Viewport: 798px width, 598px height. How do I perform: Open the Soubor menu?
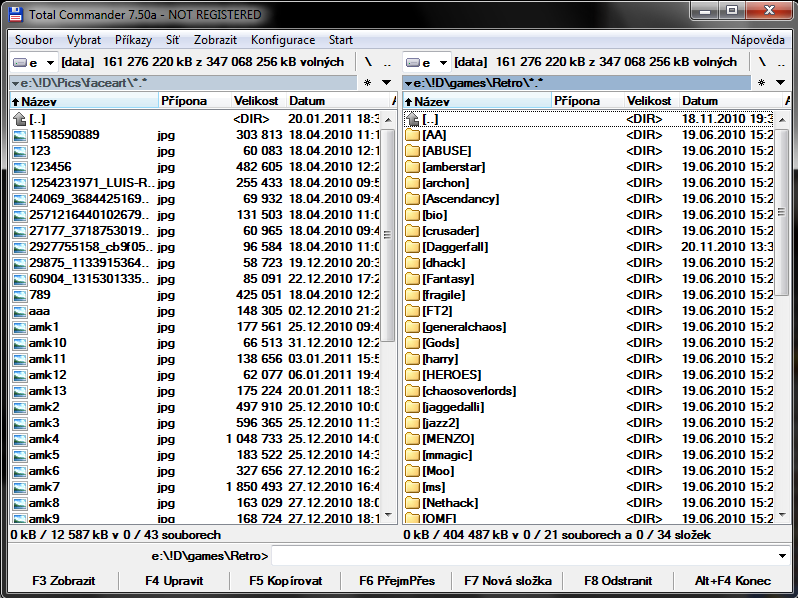pyautogui.click(x=34, y=40)
